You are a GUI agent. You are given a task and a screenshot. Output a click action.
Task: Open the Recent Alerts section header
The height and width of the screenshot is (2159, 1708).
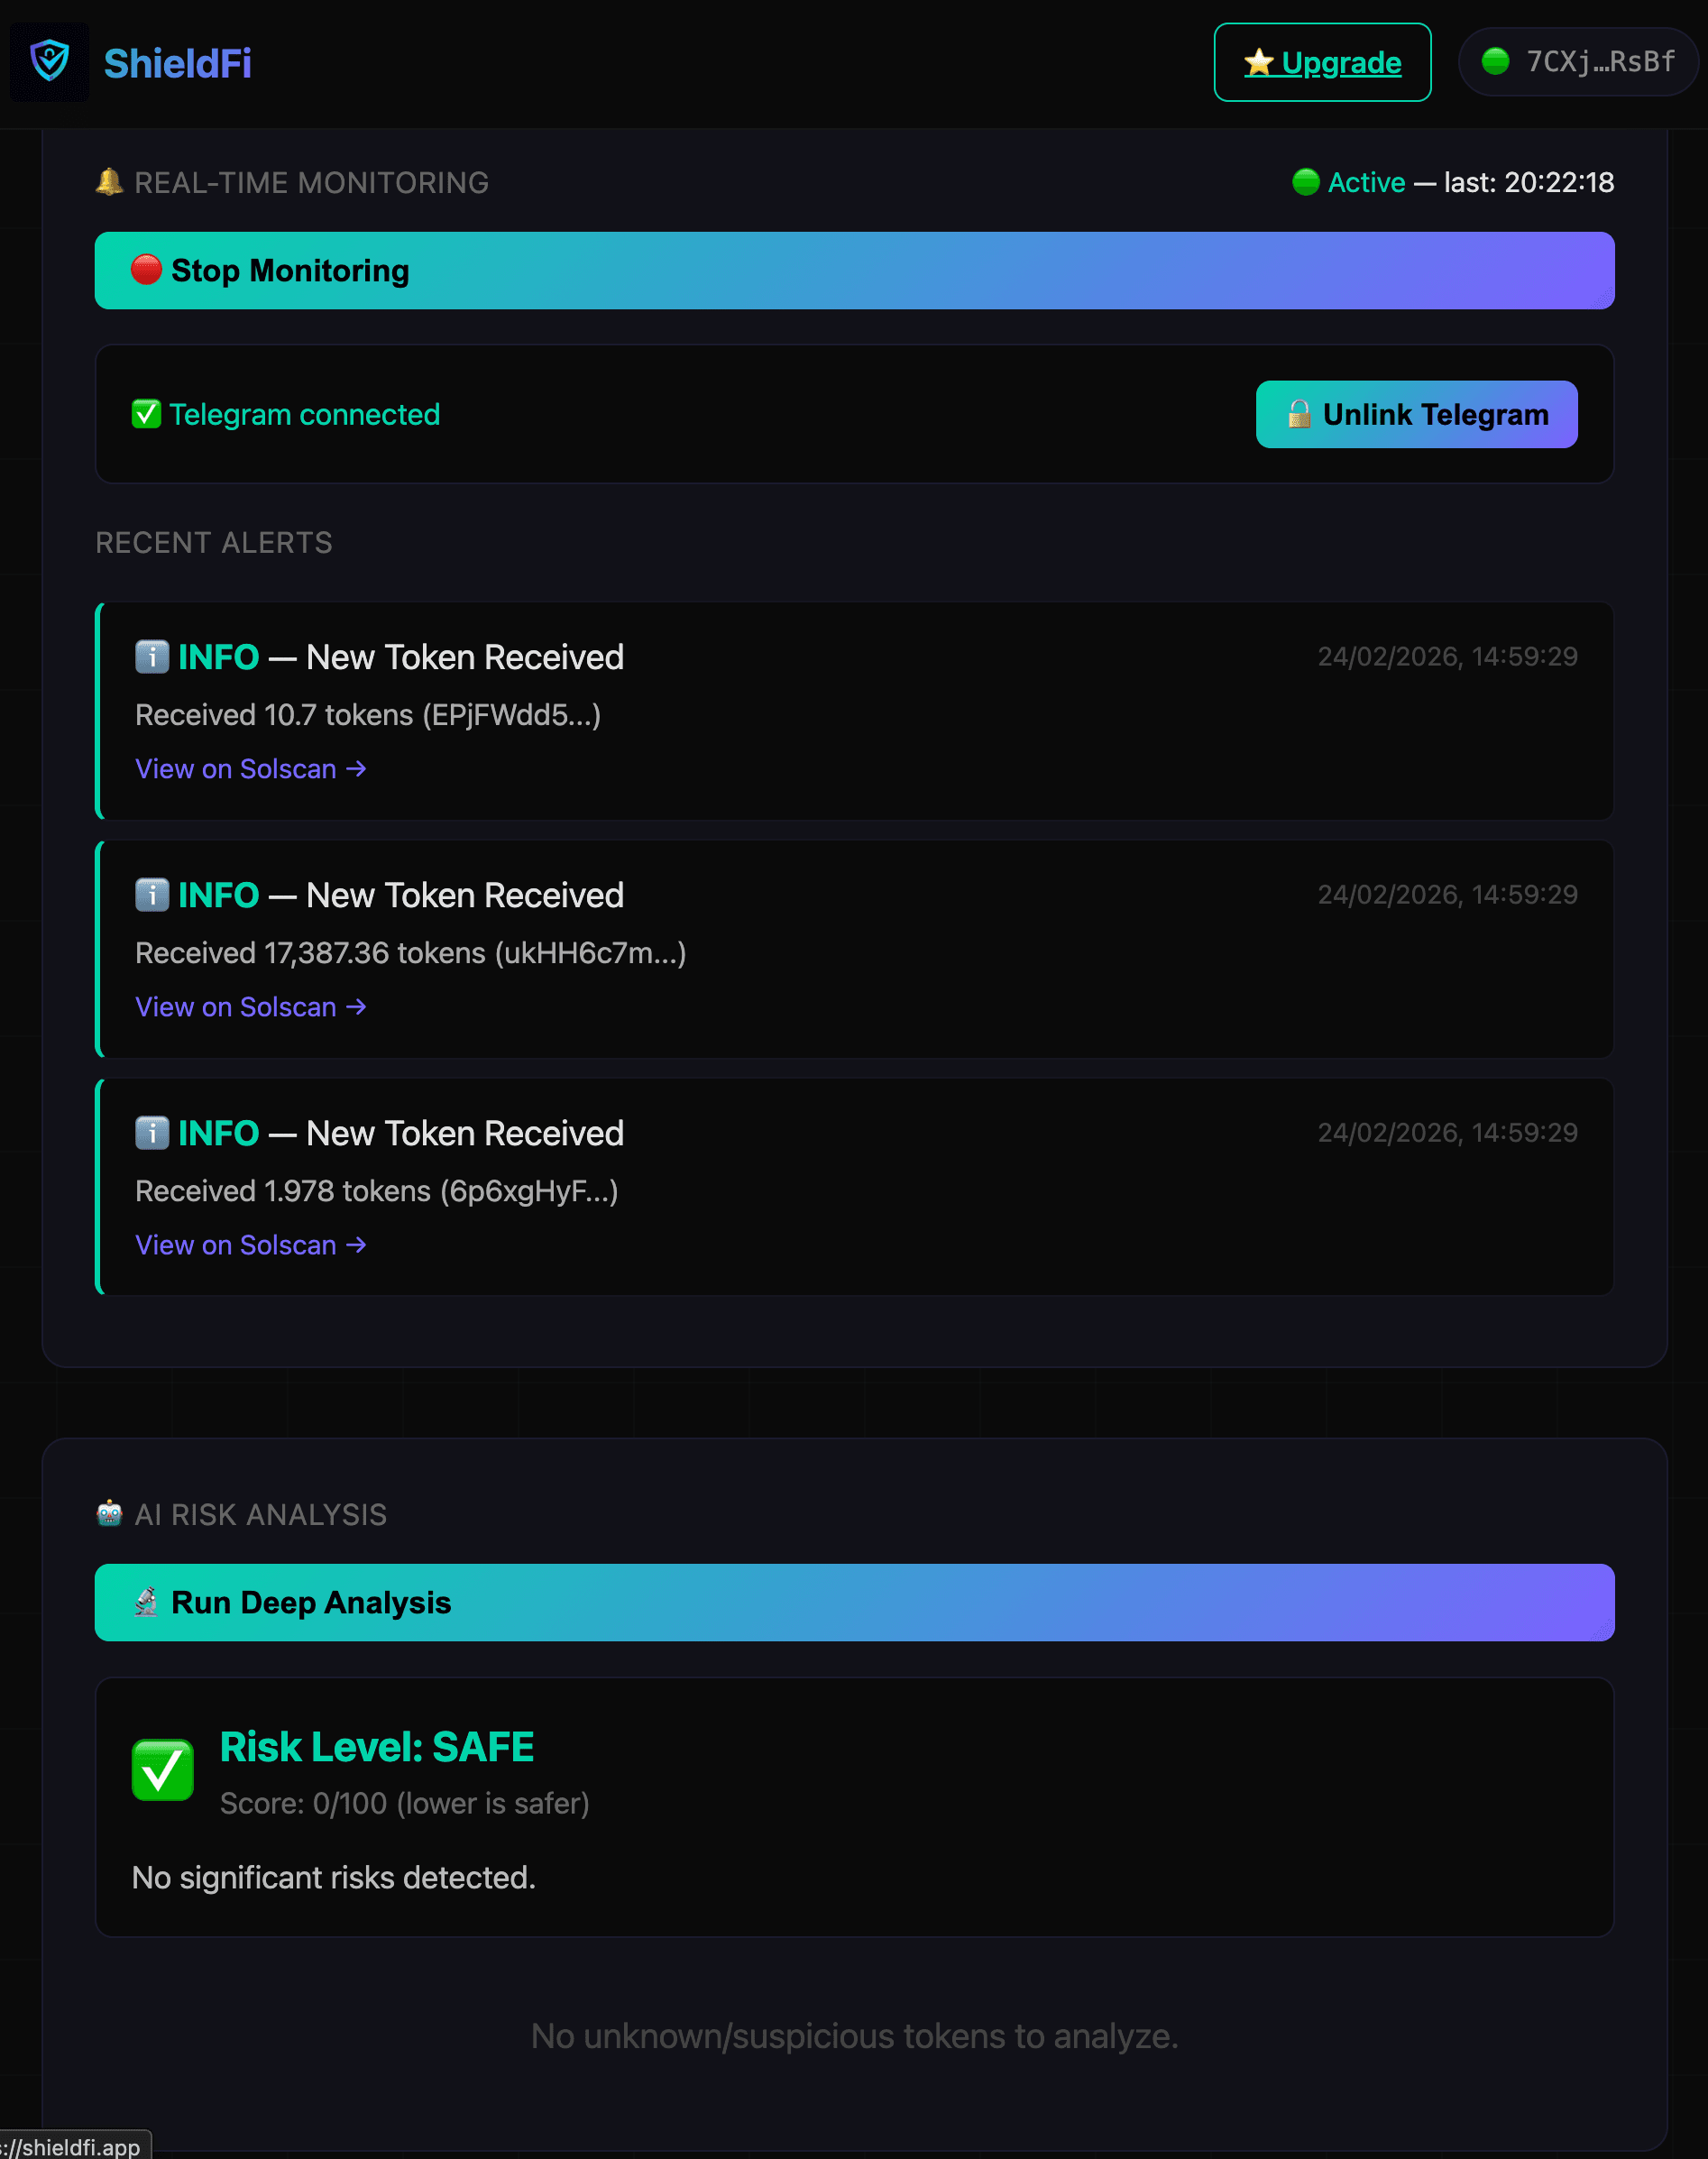213,542
